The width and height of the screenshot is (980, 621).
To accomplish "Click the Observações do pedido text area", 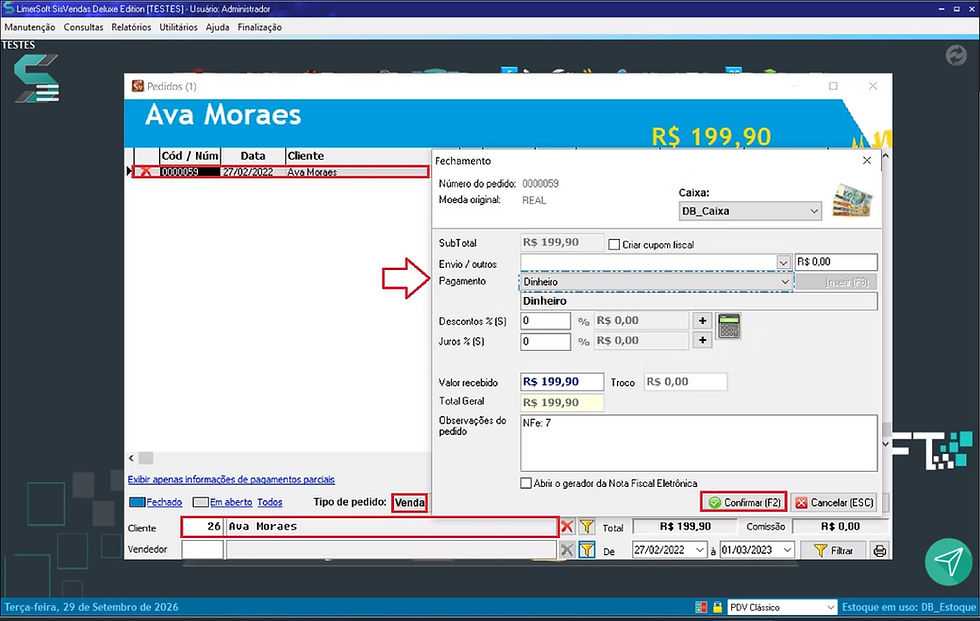I will pyautogui.click(x=699, y=443).
